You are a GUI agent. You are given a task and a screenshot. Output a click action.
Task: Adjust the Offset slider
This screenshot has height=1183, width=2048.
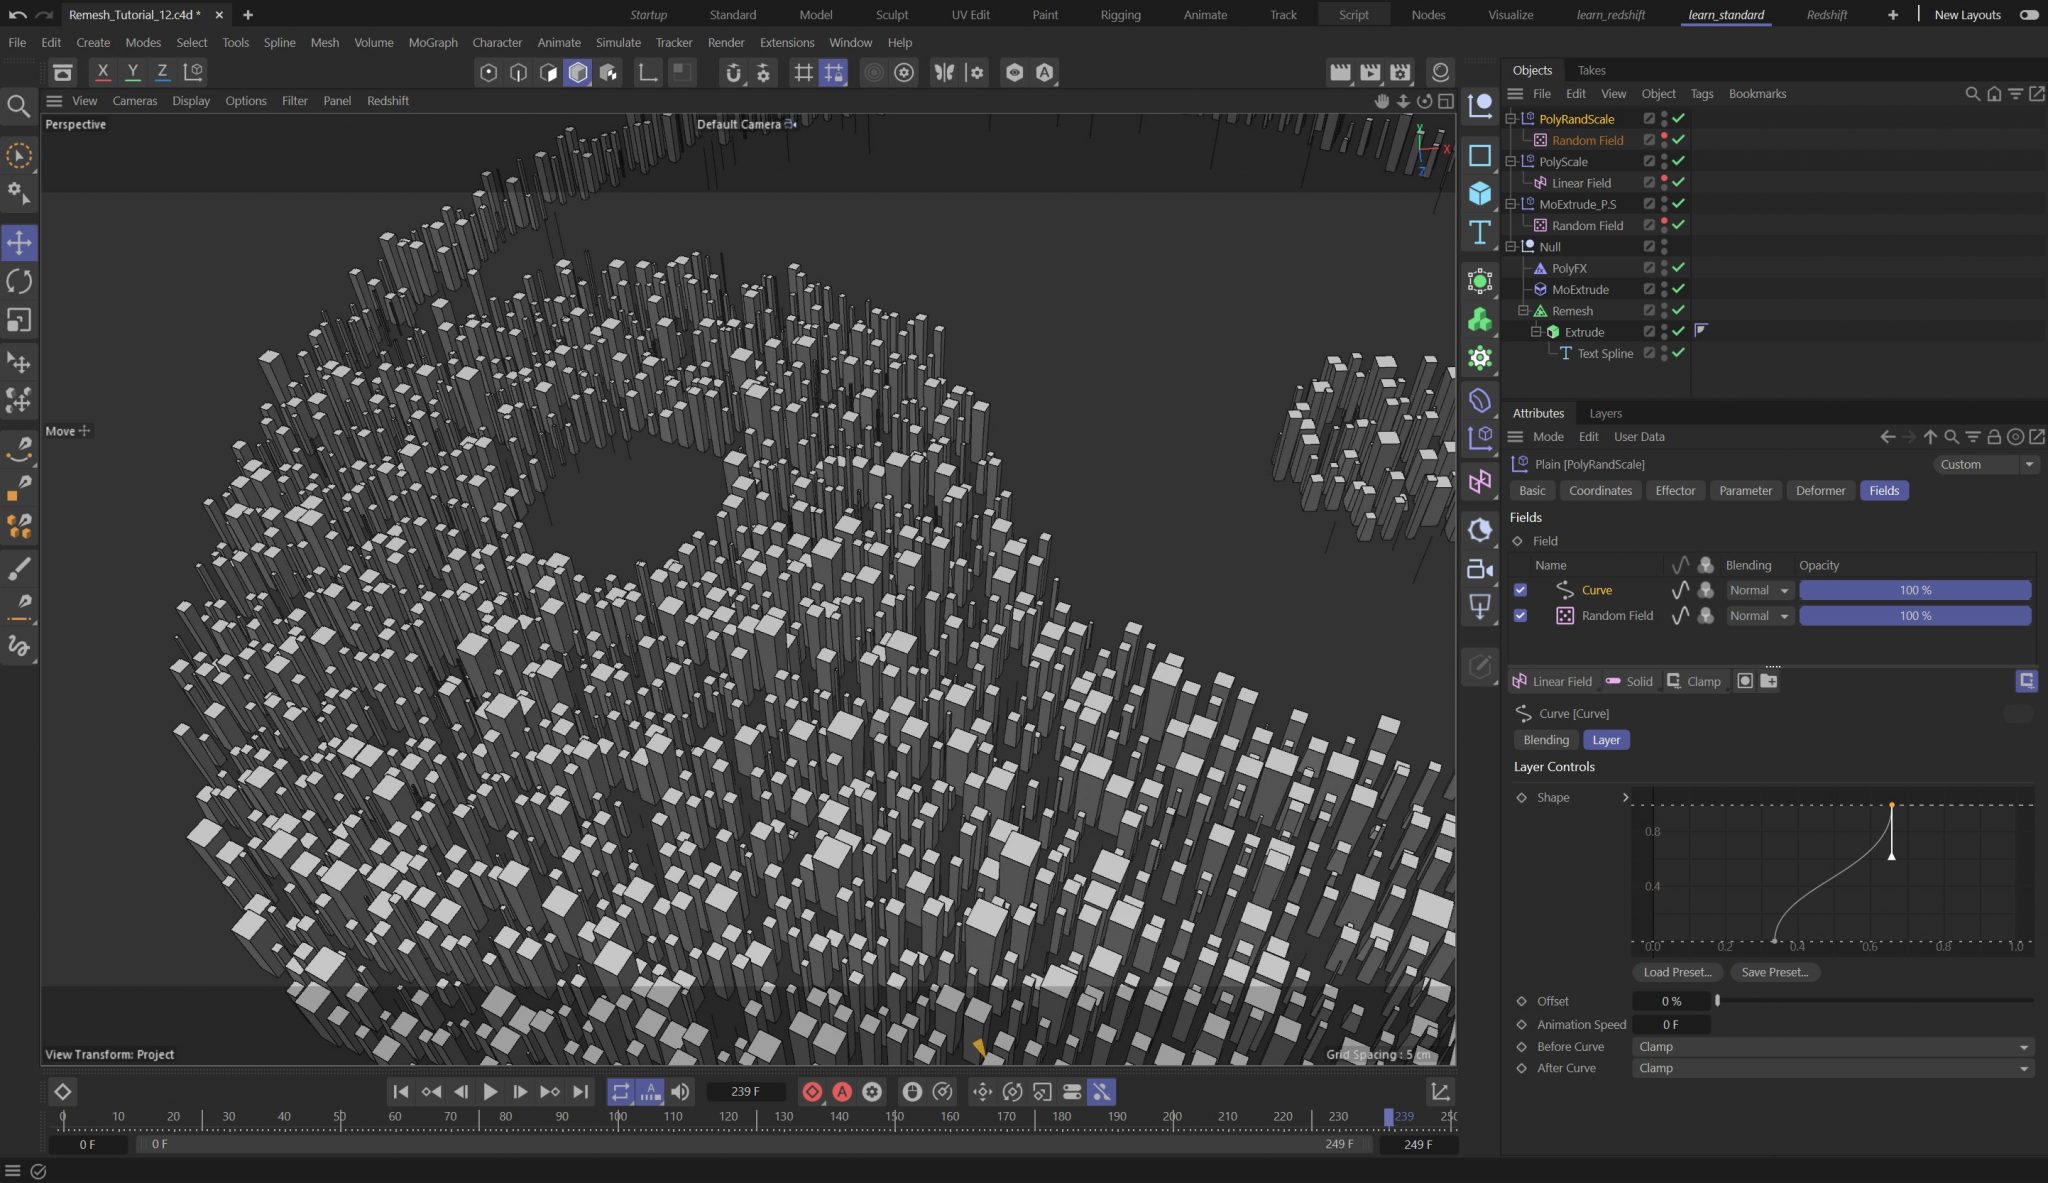click(x=1875, y=1001)
